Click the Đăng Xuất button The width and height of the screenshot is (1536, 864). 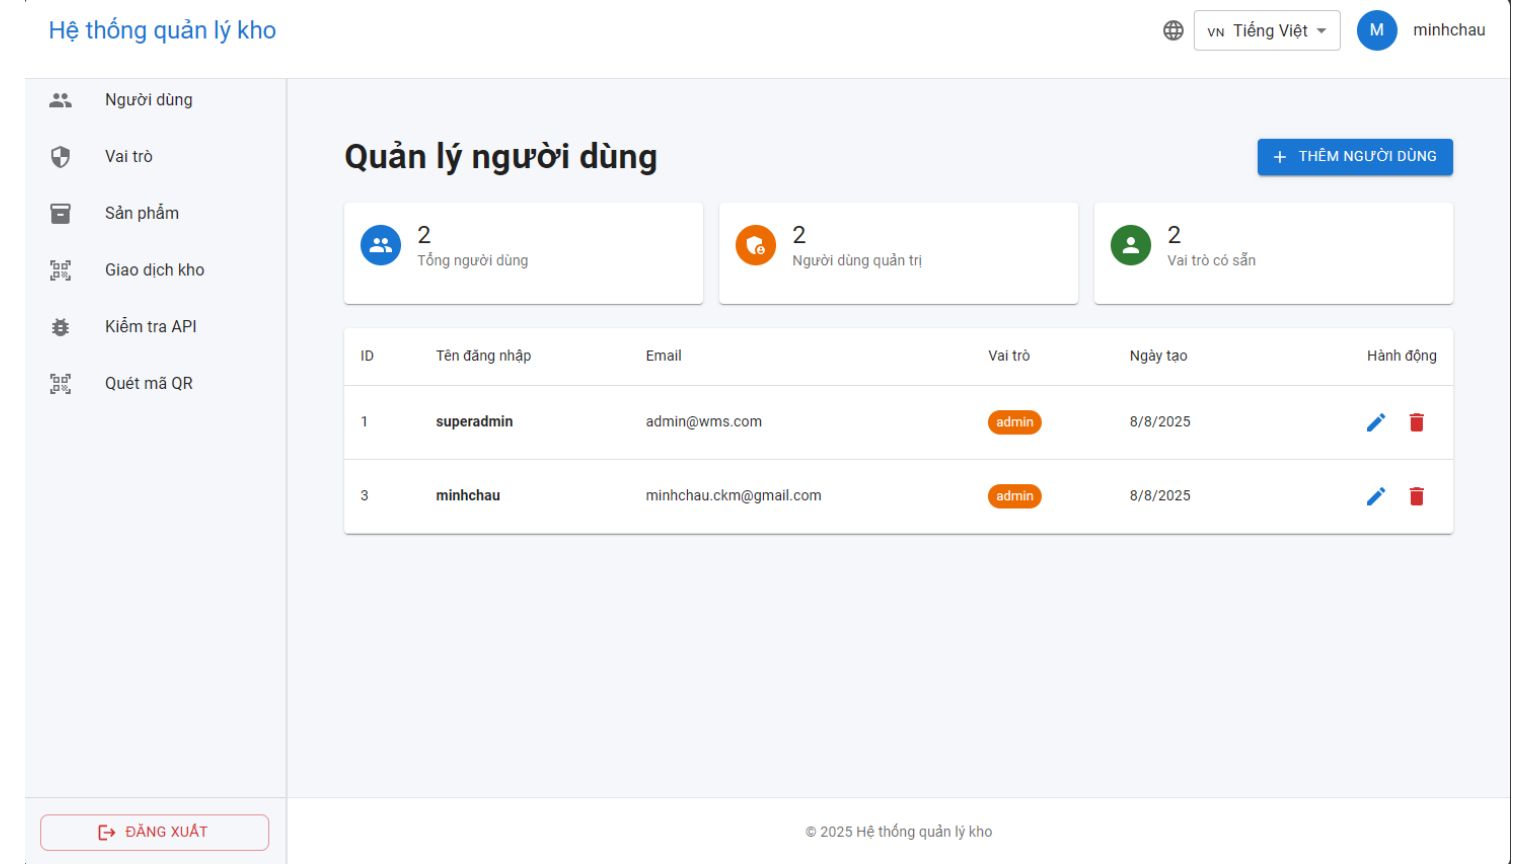[154, 831]
